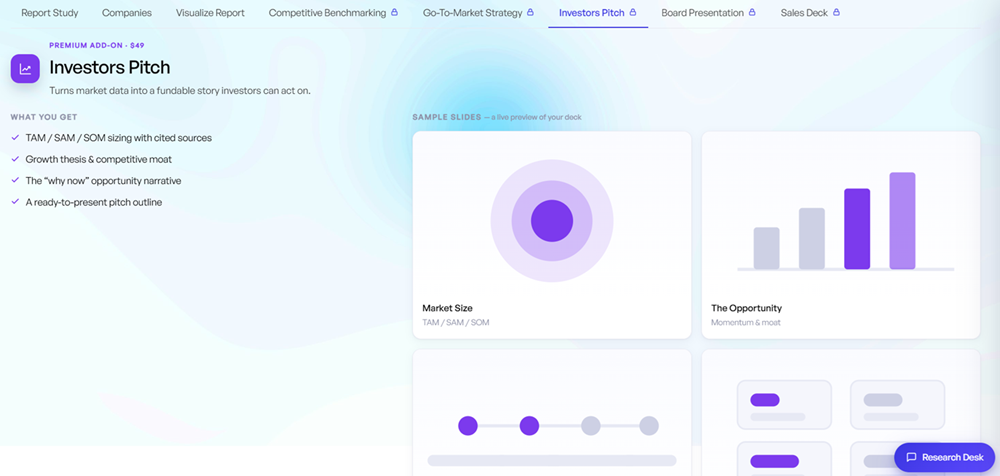Click the SAMPLE SLIDES label
1000x476 pixels.
tap(446, 117)
